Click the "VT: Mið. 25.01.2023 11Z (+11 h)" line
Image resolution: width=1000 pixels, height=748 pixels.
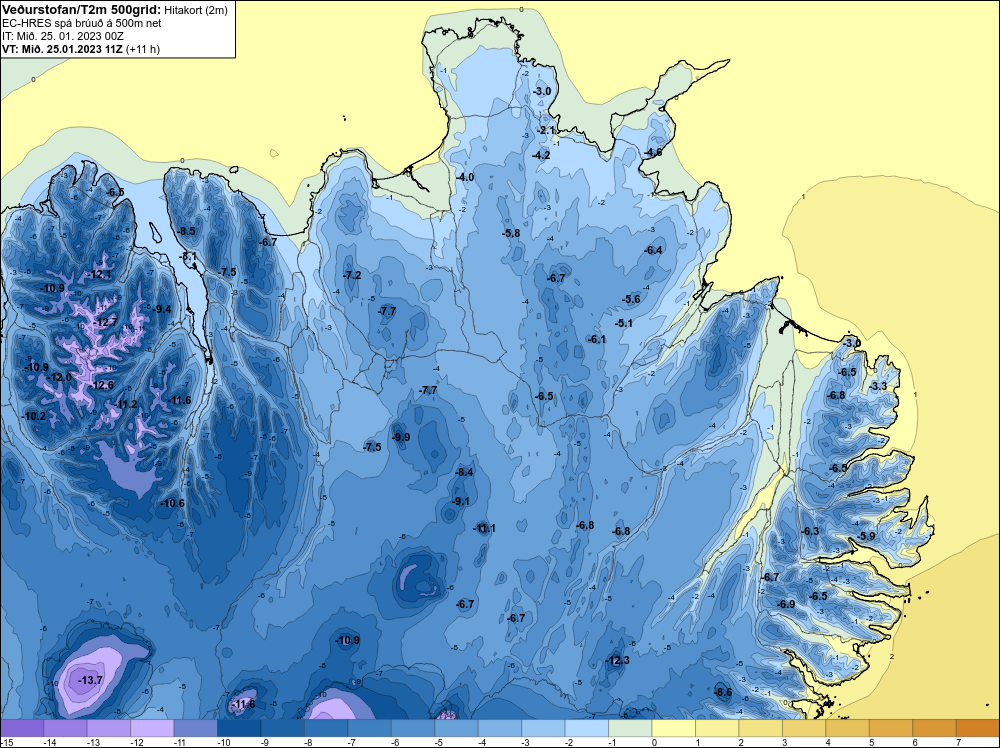81,49
